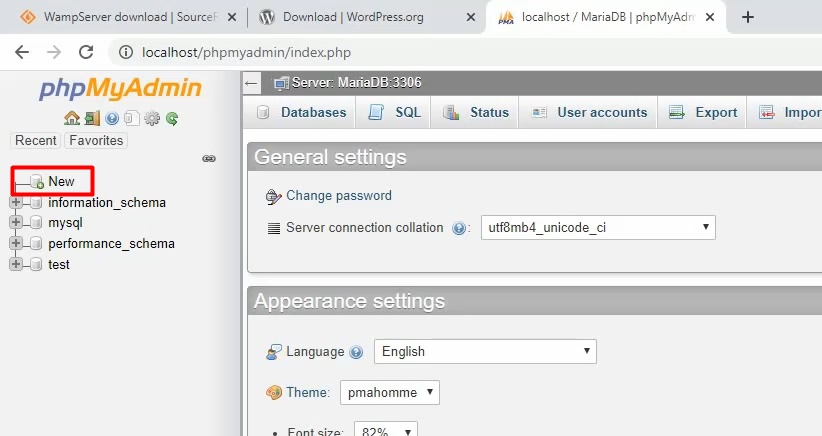Click the Favorites button in sidebar
This screenshot has height=436, width=822.
tap(96, 140)
